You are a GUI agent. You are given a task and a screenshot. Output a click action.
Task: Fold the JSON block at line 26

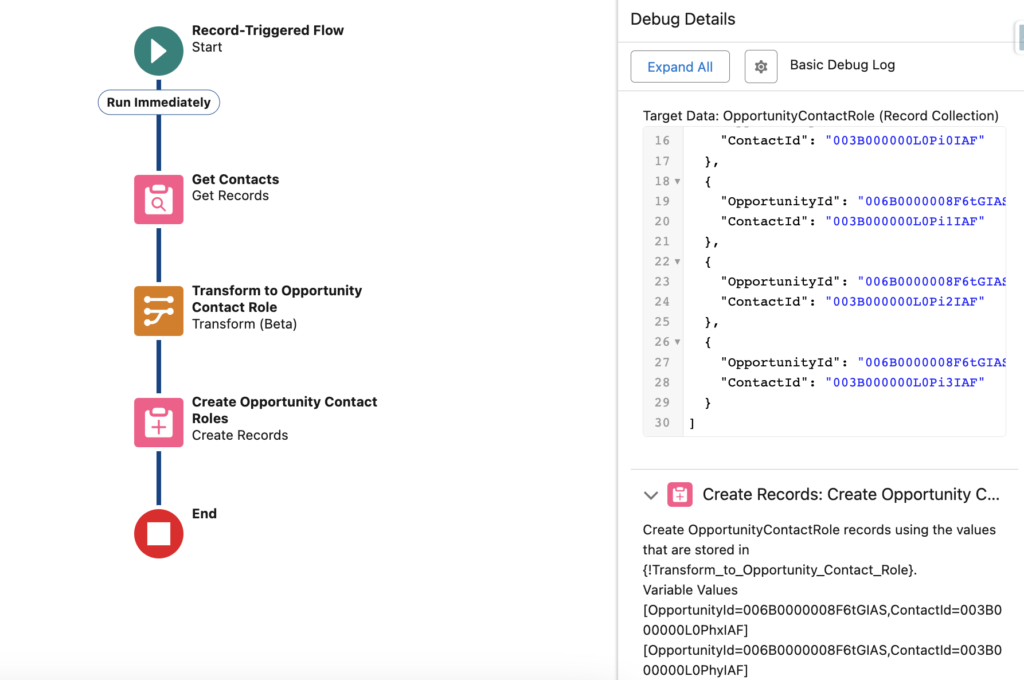pos(677,342)
